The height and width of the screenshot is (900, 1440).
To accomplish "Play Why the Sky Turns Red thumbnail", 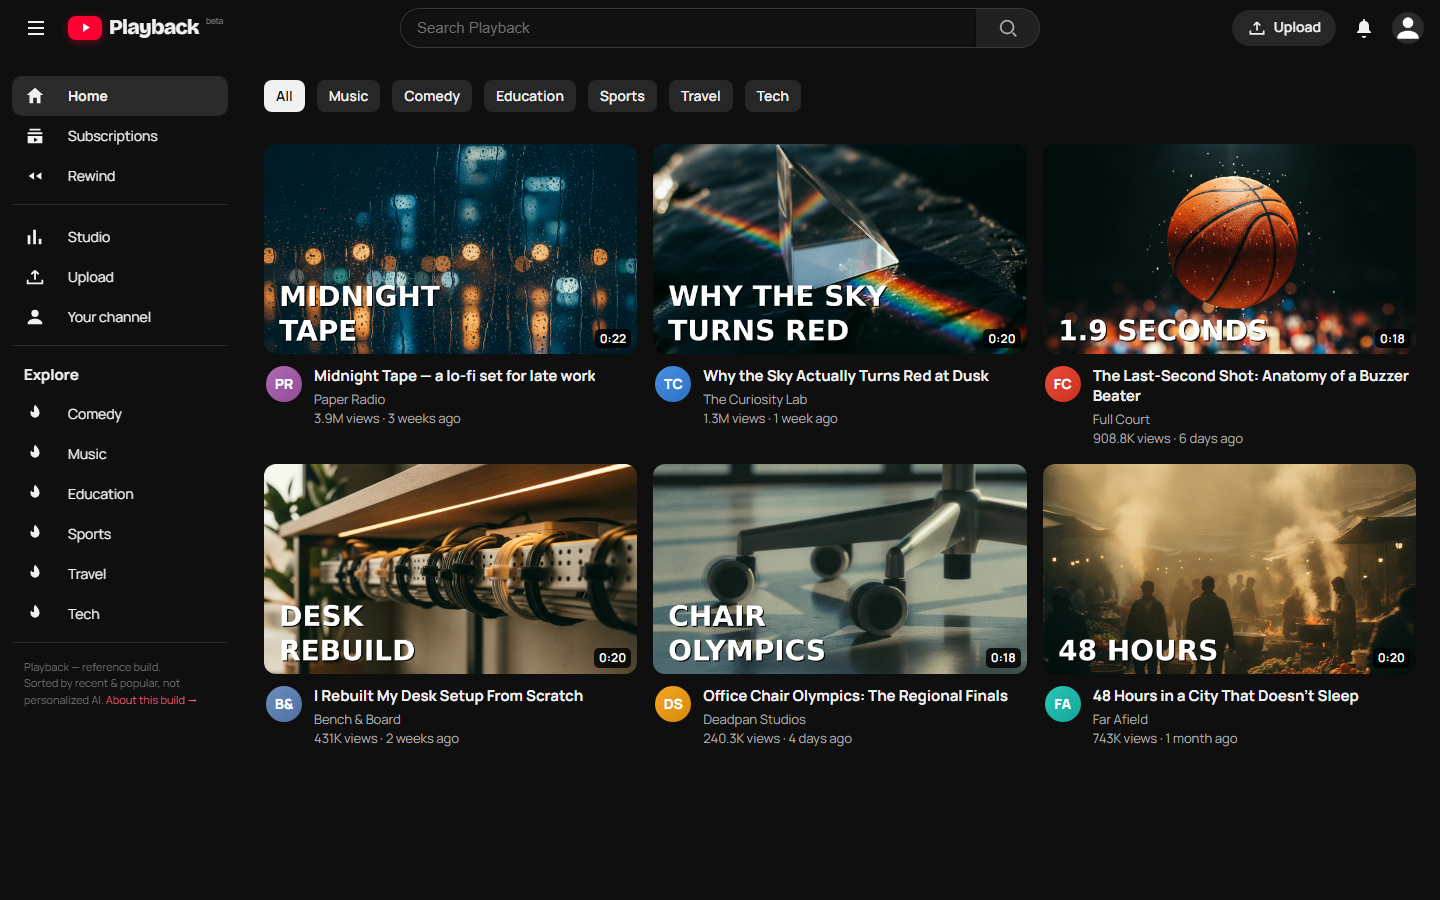I will tap(840, 249).
